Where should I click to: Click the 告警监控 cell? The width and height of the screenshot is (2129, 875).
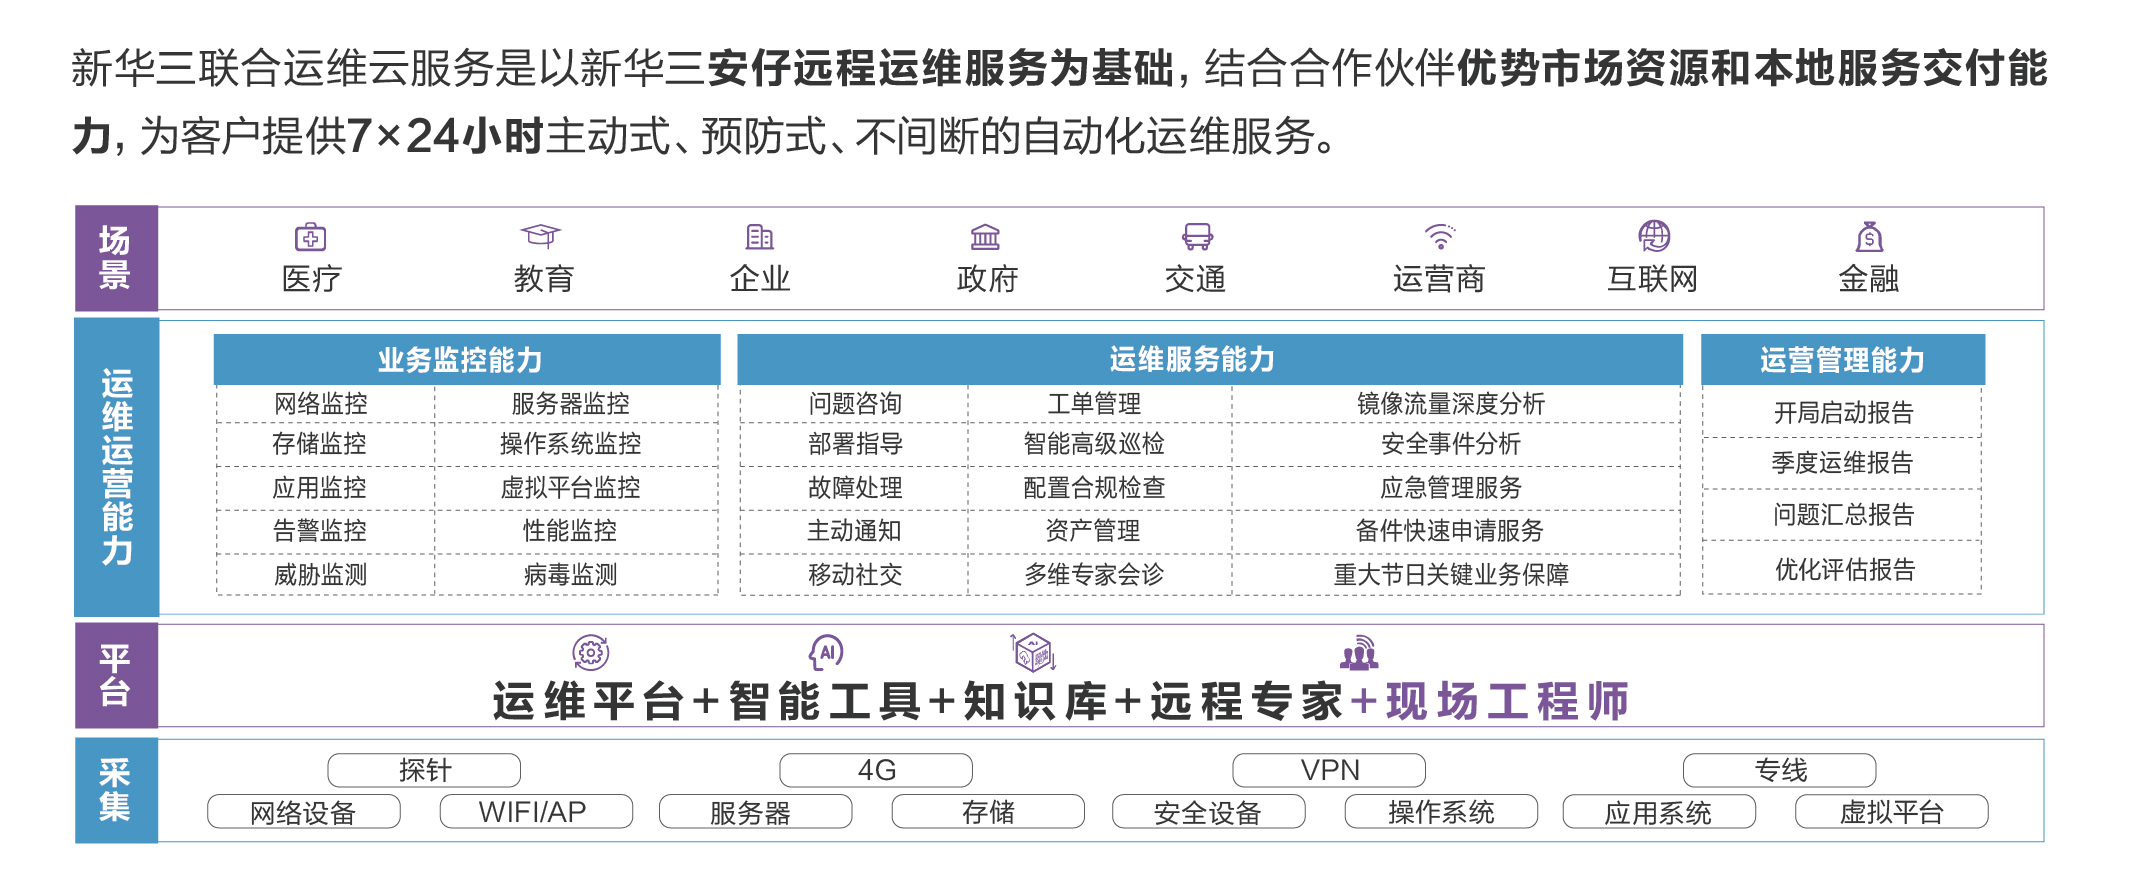[325, 531]
